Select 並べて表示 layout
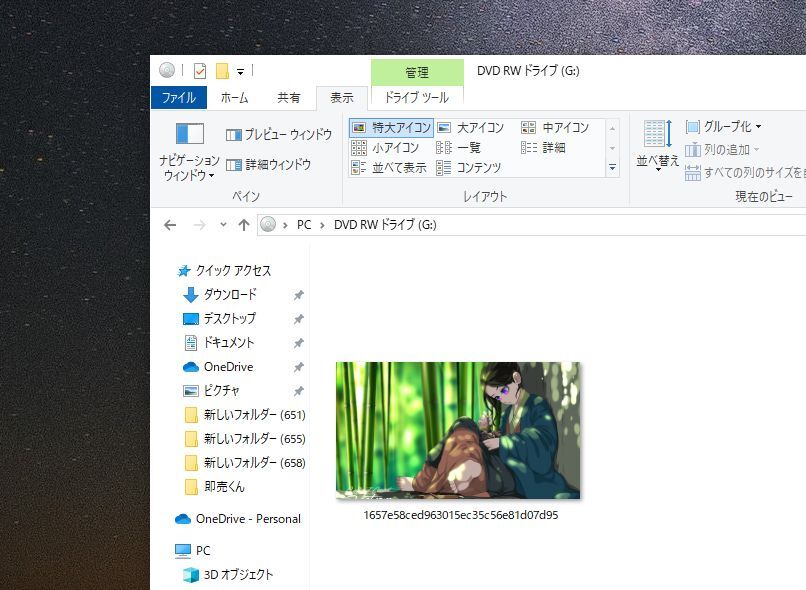This screenshot has width=806, height=590. click(x=389, y=167)
